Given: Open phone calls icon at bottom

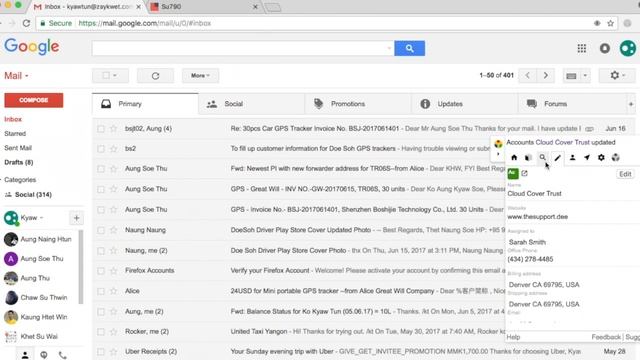Looking at the screenshot, I should (x=62, y=355).
